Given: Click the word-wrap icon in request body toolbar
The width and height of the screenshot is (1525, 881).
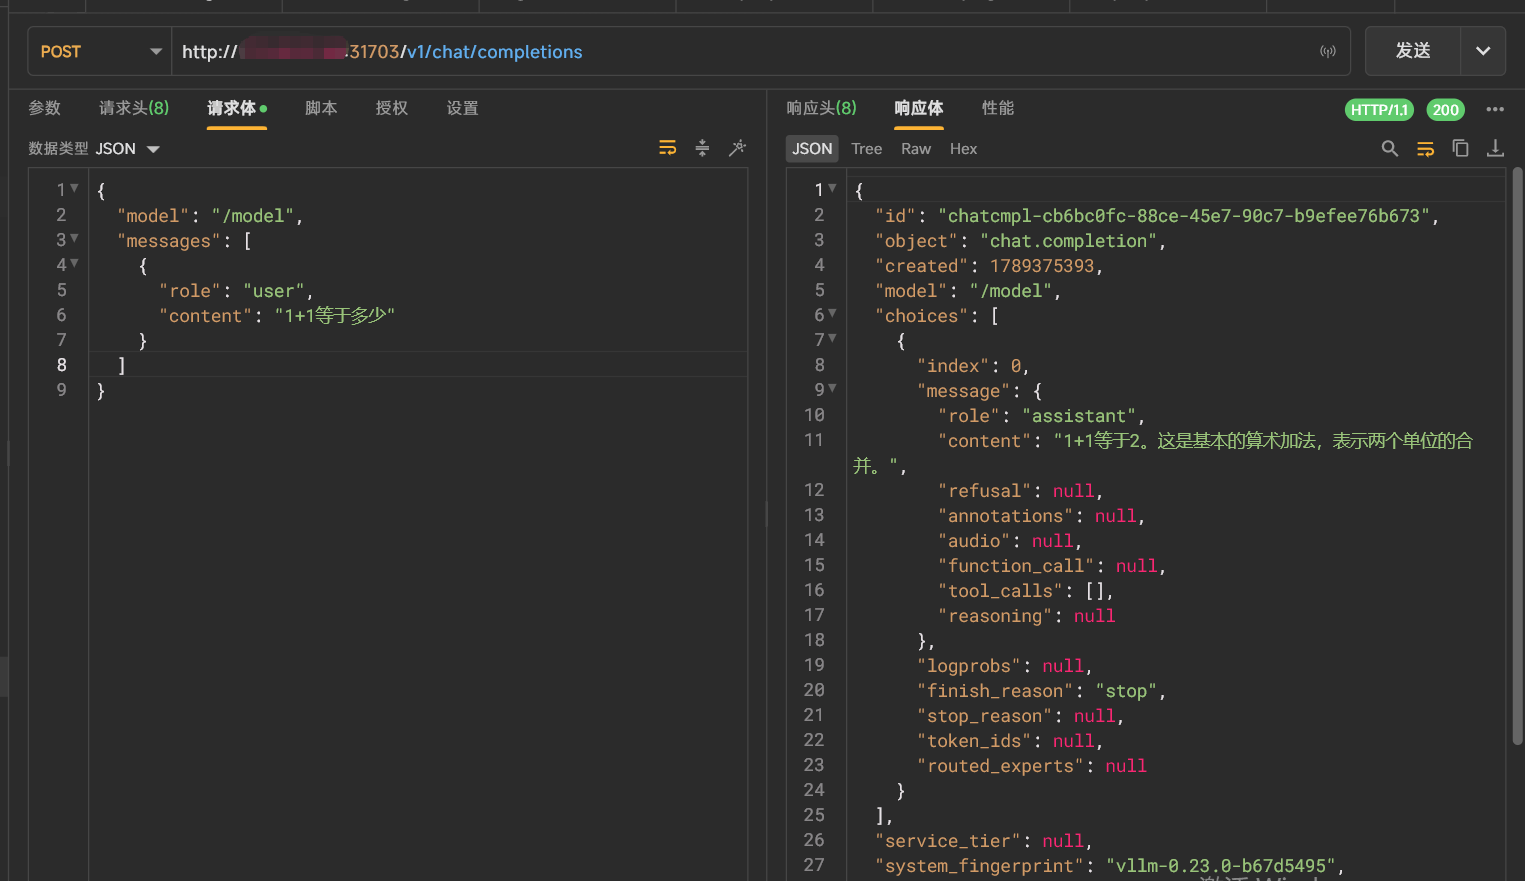Looking at the screenshot, I should pos(668,148).
